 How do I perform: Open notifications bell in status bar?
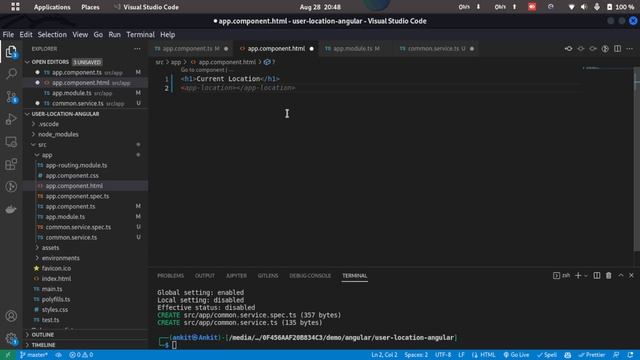point(631,355)
